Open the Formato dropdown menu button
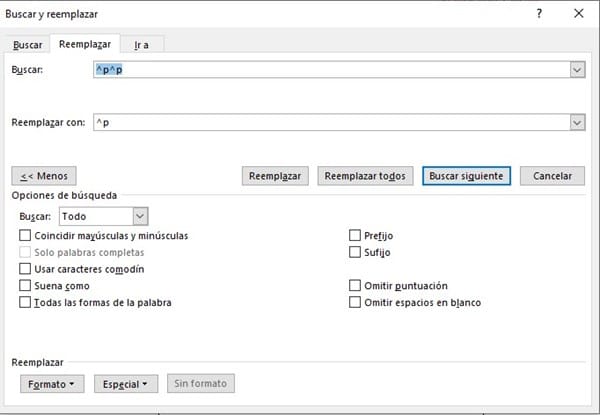Viewport: 600px width, 415px height. (51, 383)
